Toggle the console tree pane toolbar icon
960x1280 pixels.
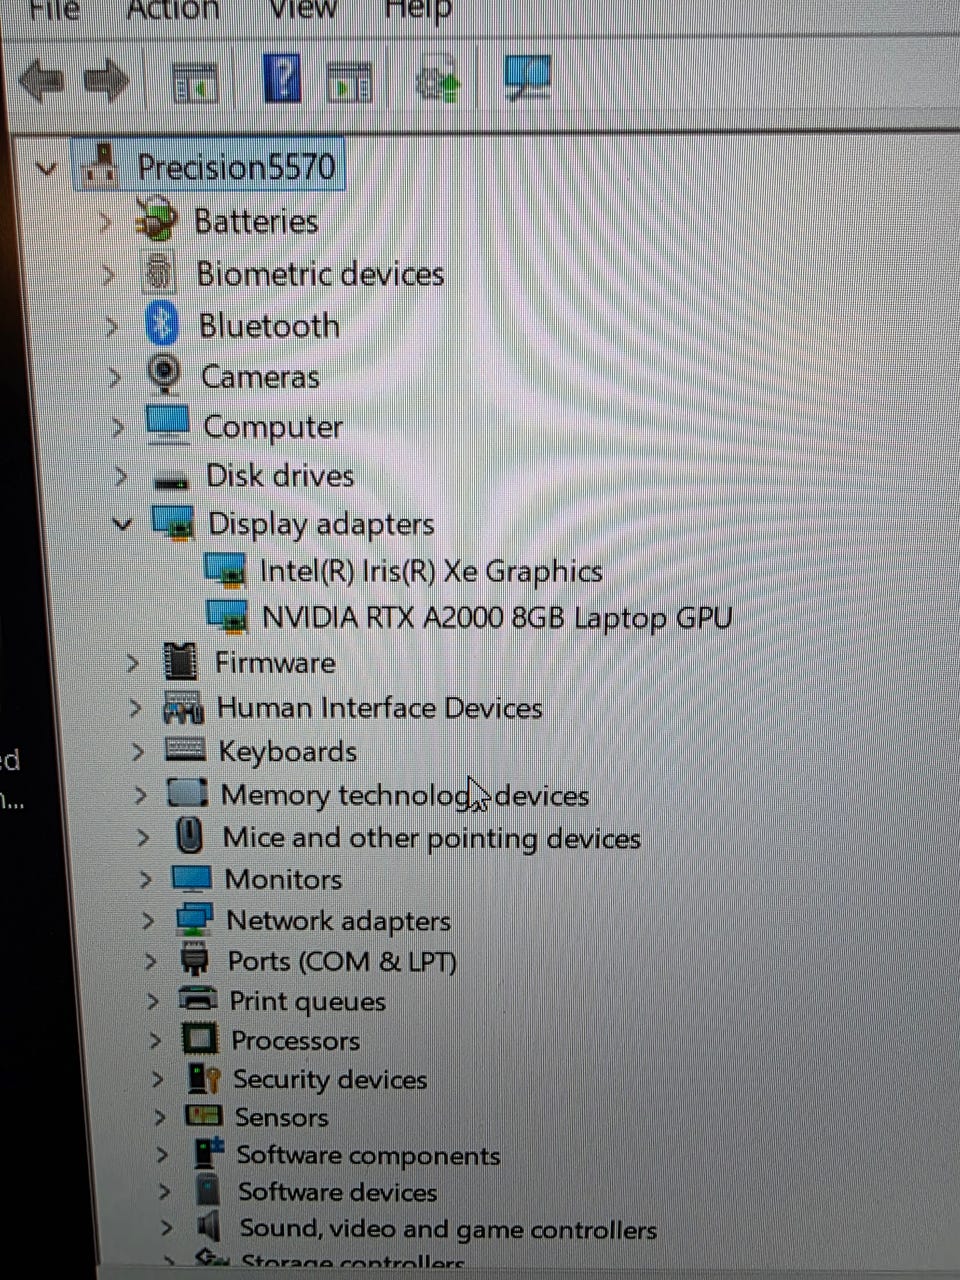[195, 83]
